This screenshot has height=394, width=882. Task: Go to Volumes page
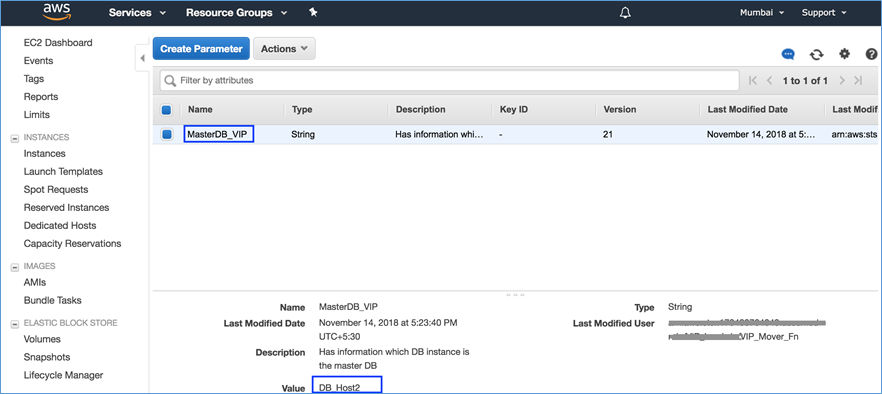pos(42,339)
